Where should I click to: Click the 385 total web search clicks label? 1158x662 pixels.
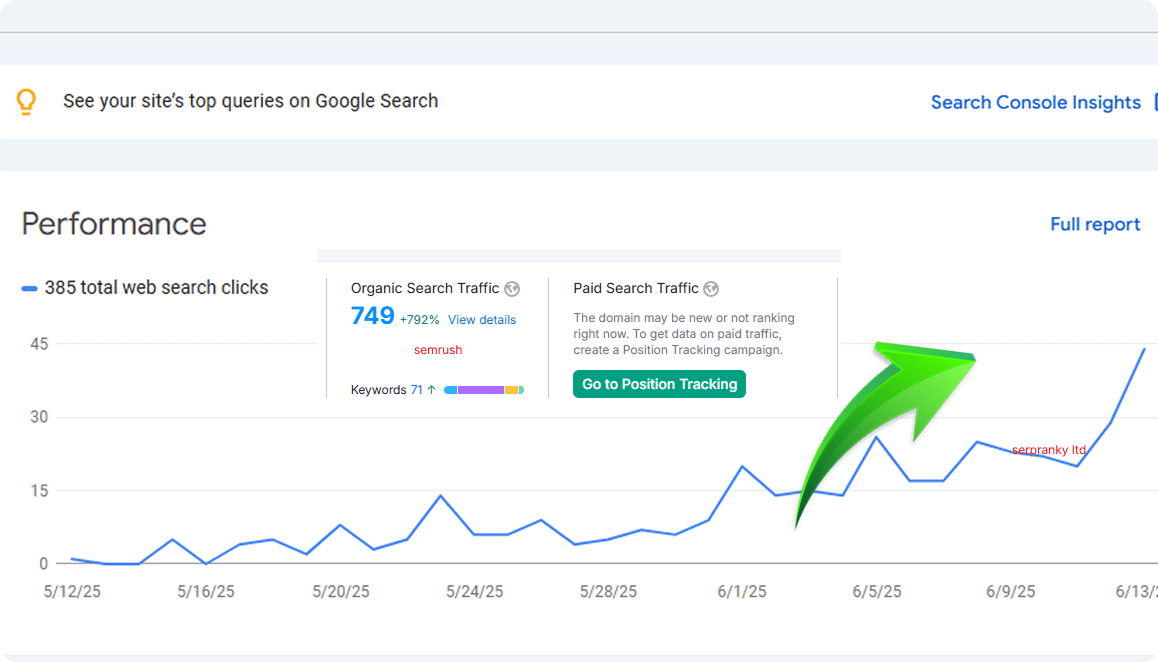pos(156,288)
